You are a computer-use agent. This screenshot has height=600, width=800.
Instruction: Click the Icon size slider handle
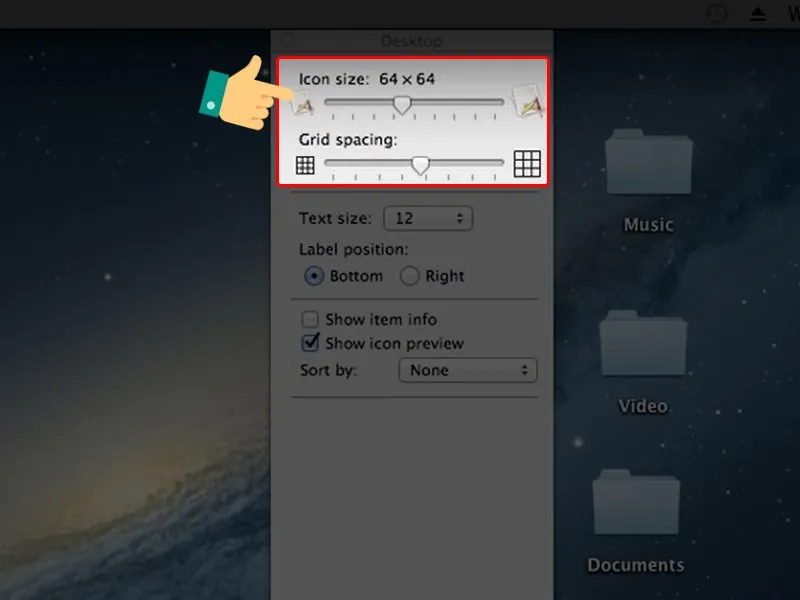tap(404, 103)
